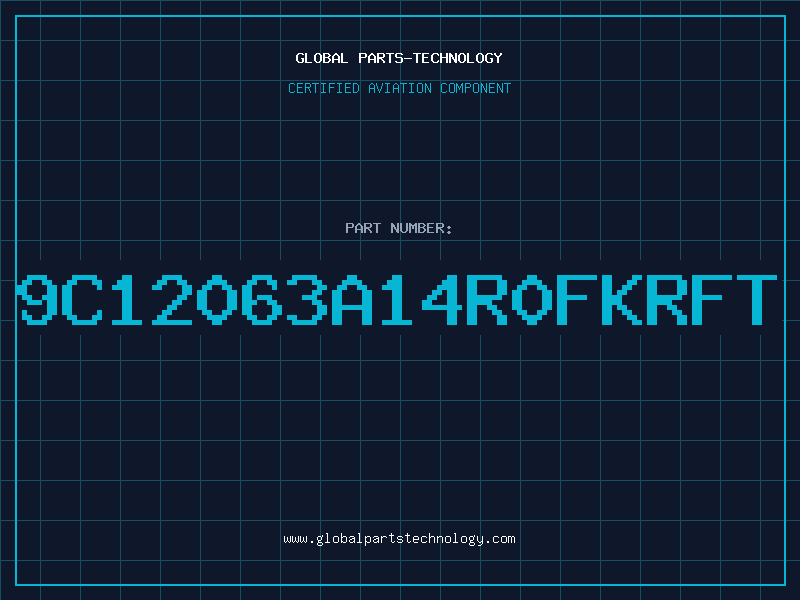Click the GLOBAL PARTS-TECHNOLOGY title
The image size is (800, 600).
point(399,58)
